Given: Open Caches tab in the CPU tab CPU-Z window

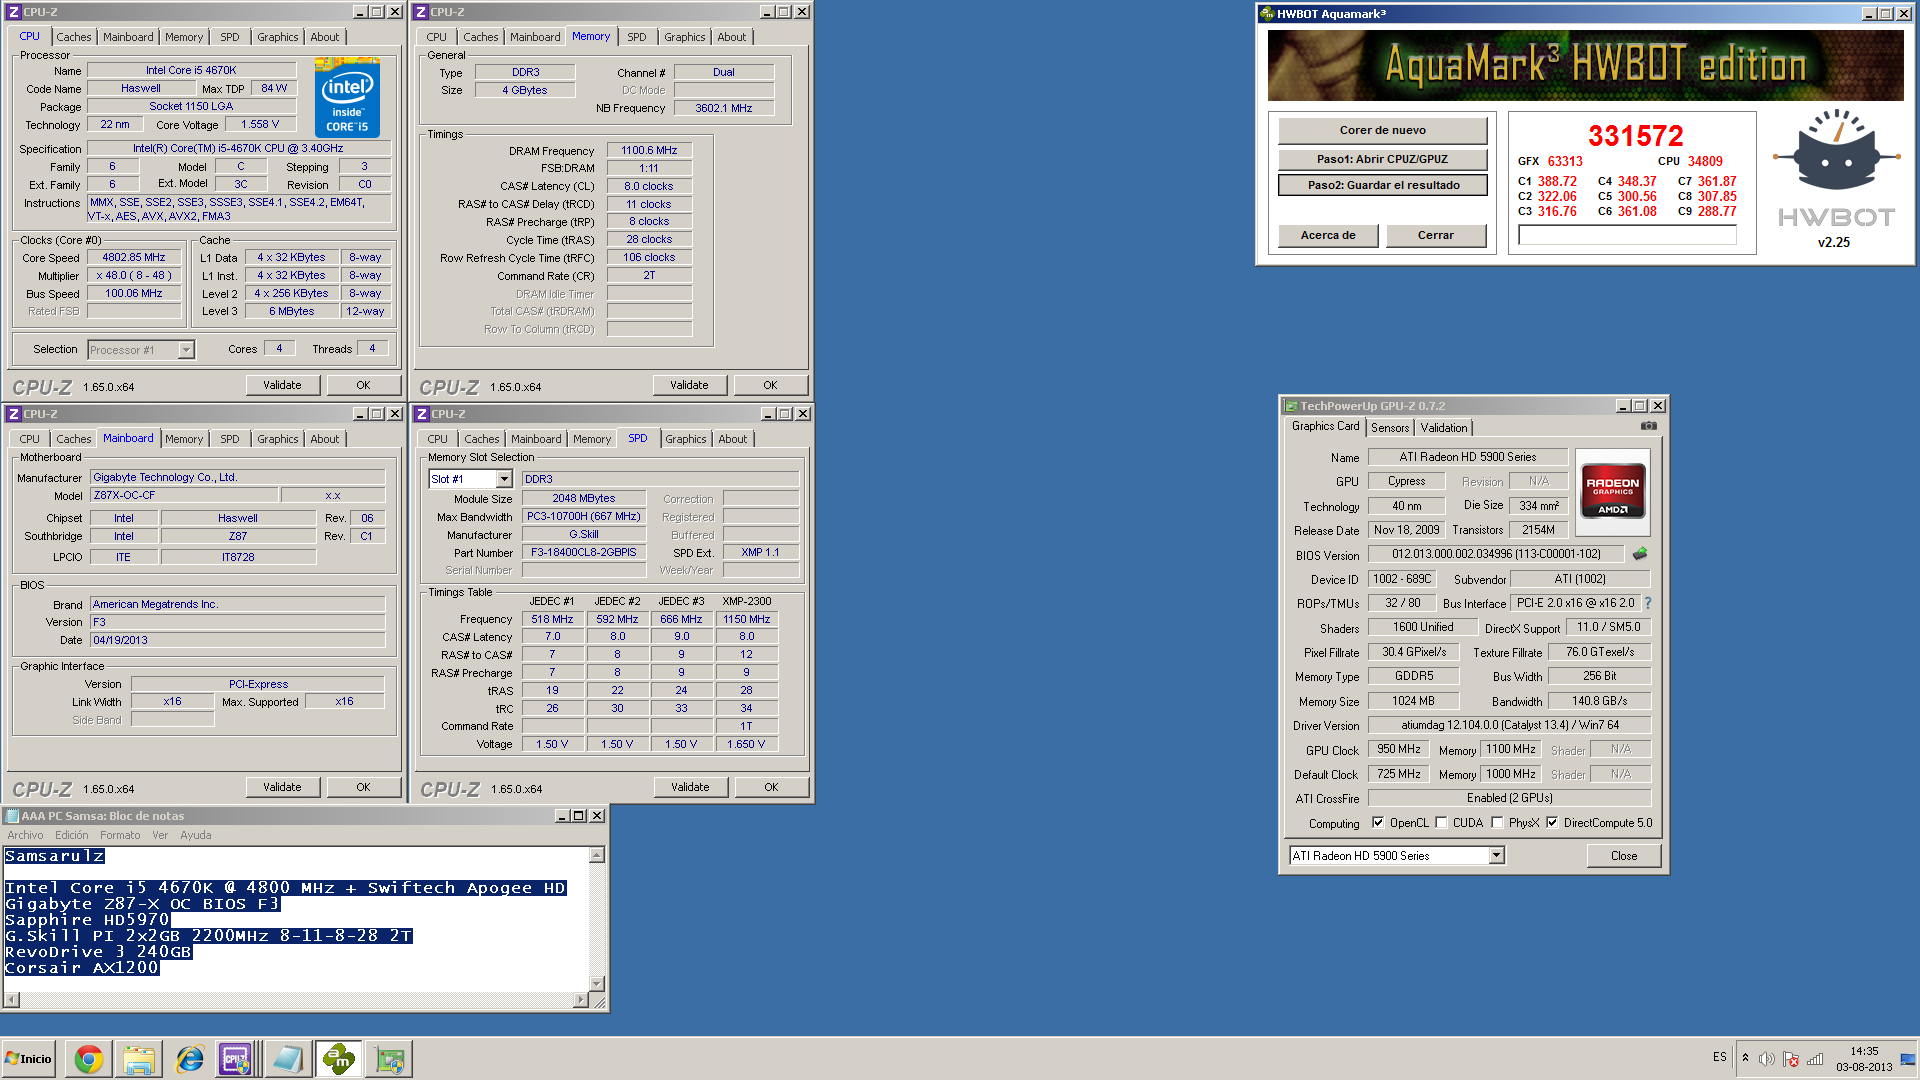Looking at the screenshot, I should point(73,37).
